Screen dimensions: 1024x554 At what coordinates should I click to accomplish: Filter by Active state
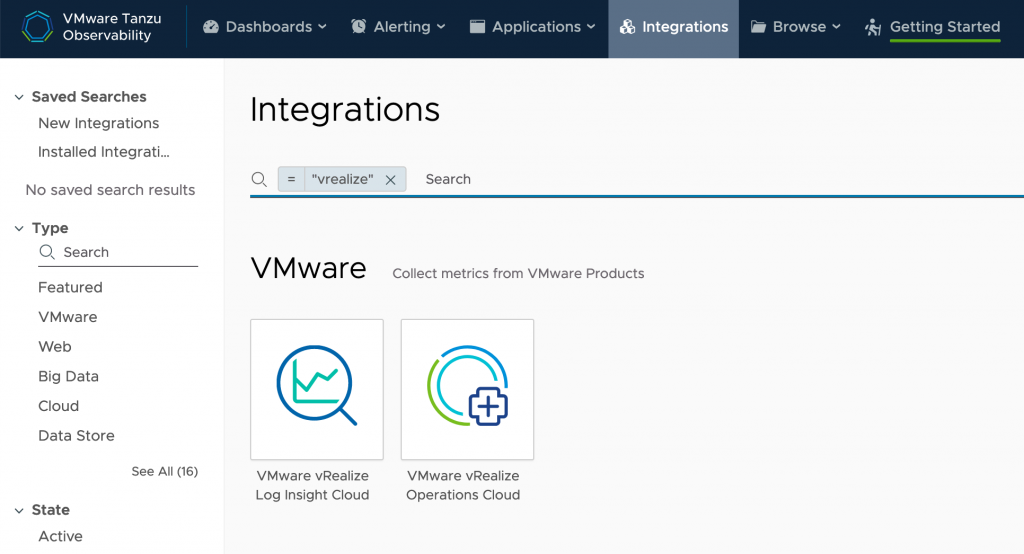point(61,536)
